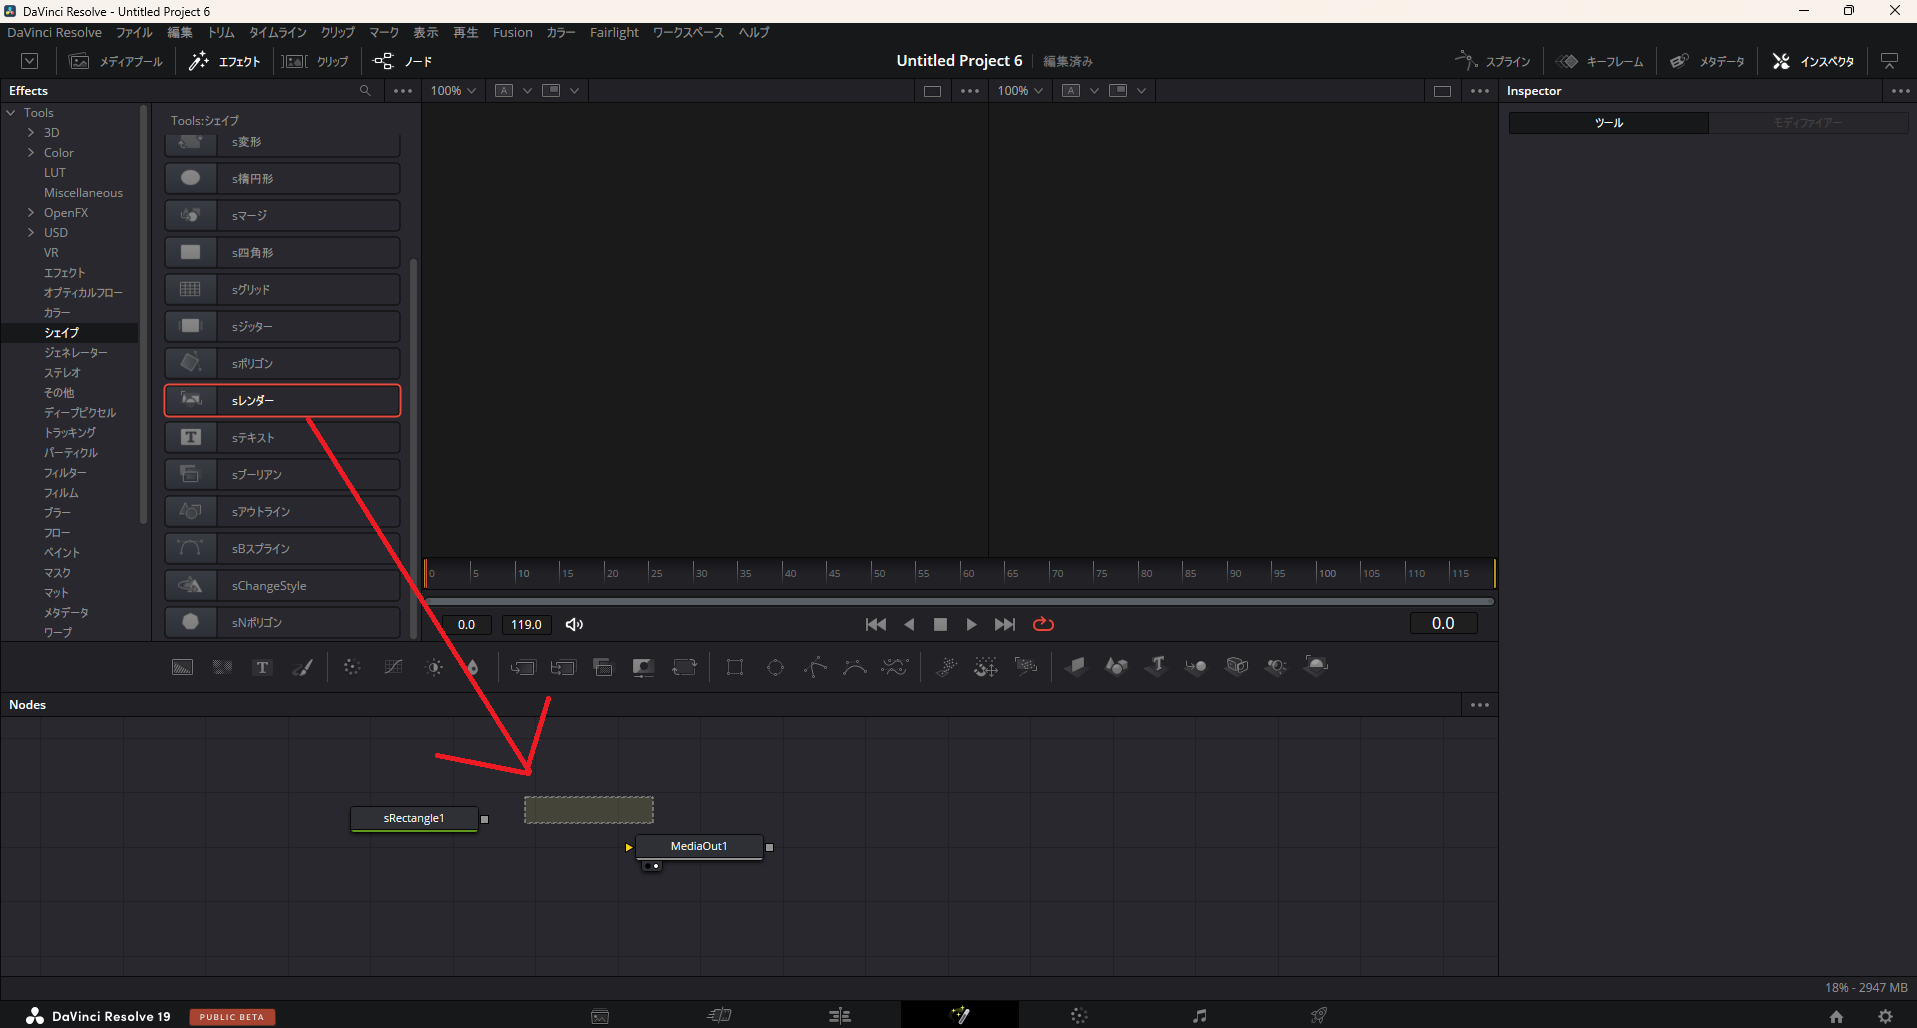Open the Fusion page in bottom bar
Screen dimensions: 1917x1028
click(x=960, y=1015)
